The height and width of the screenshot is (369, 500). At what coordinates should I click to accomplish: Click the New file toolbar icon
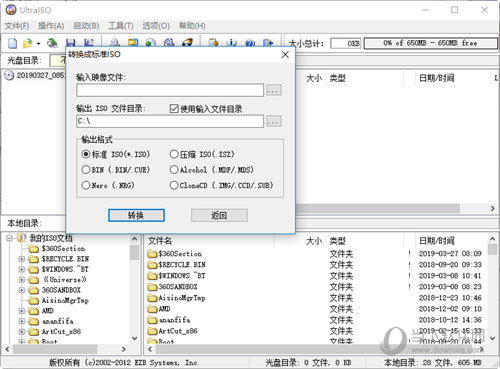(x=13, y=43)
